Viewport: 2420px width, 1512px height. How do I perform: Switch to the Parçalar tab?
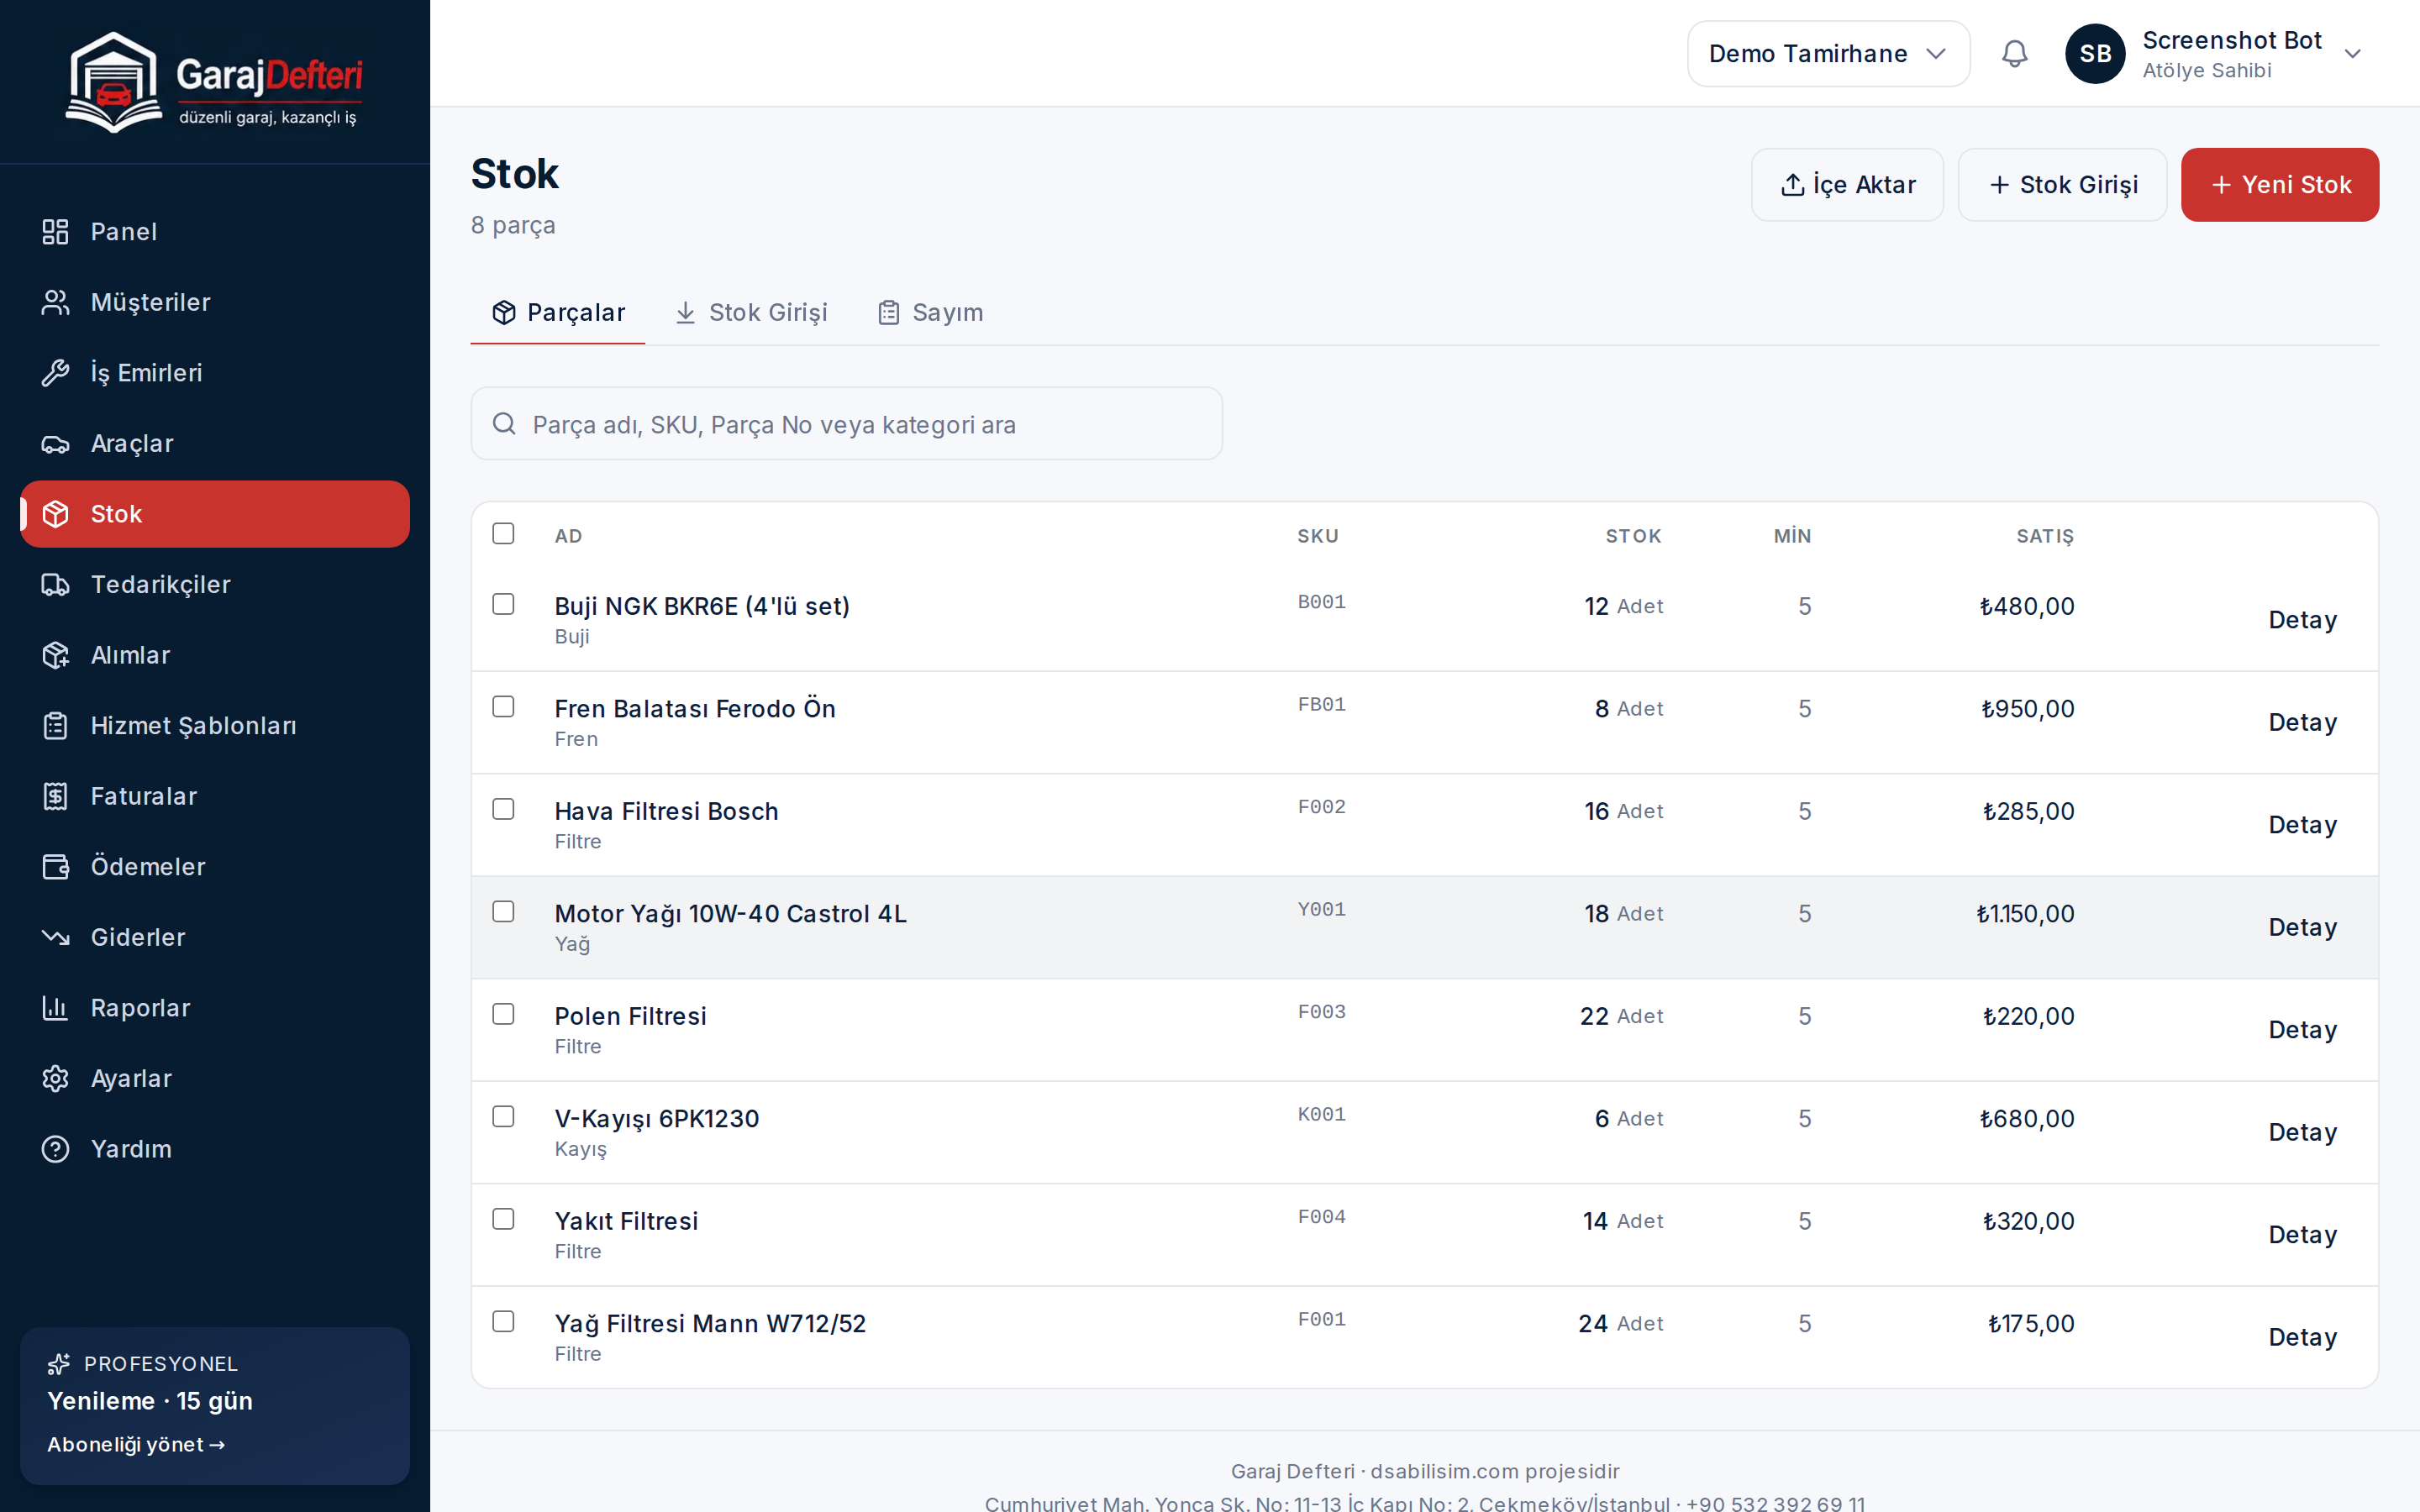[x=558, y=313]
